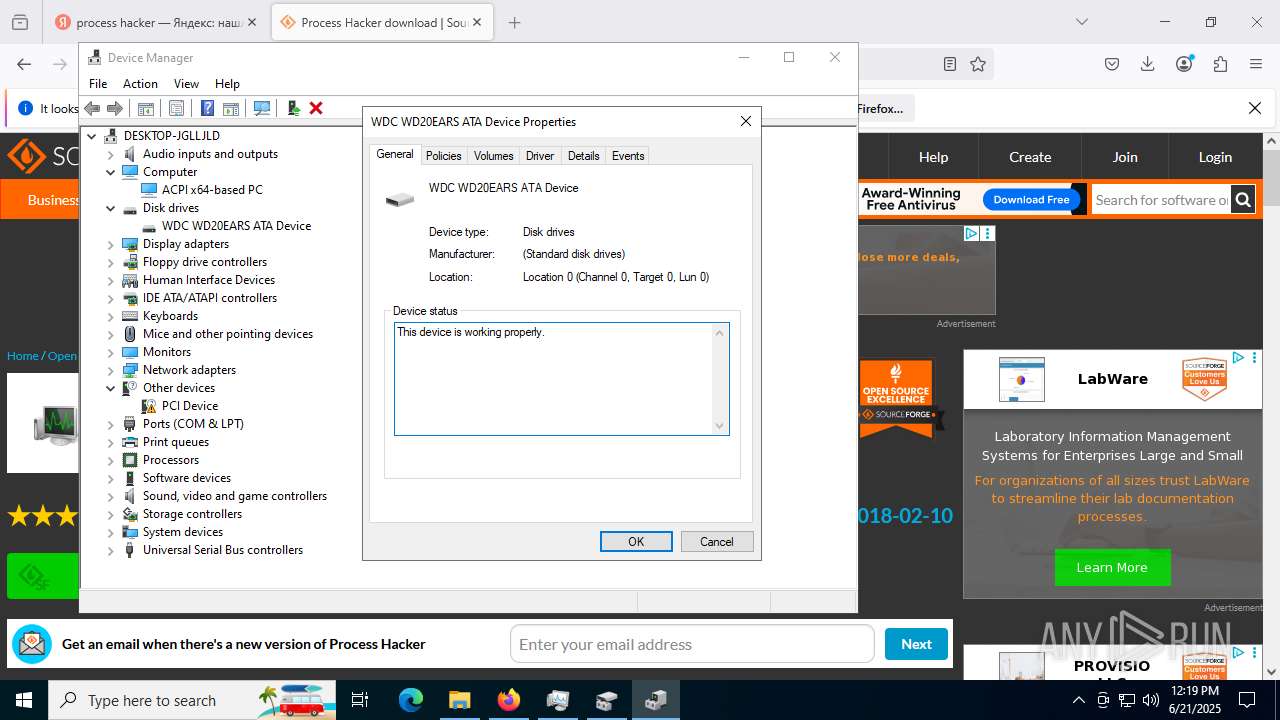Click the volume icon in system tray
This screenshot has height=720, width=1280.
pos(1150,700)
